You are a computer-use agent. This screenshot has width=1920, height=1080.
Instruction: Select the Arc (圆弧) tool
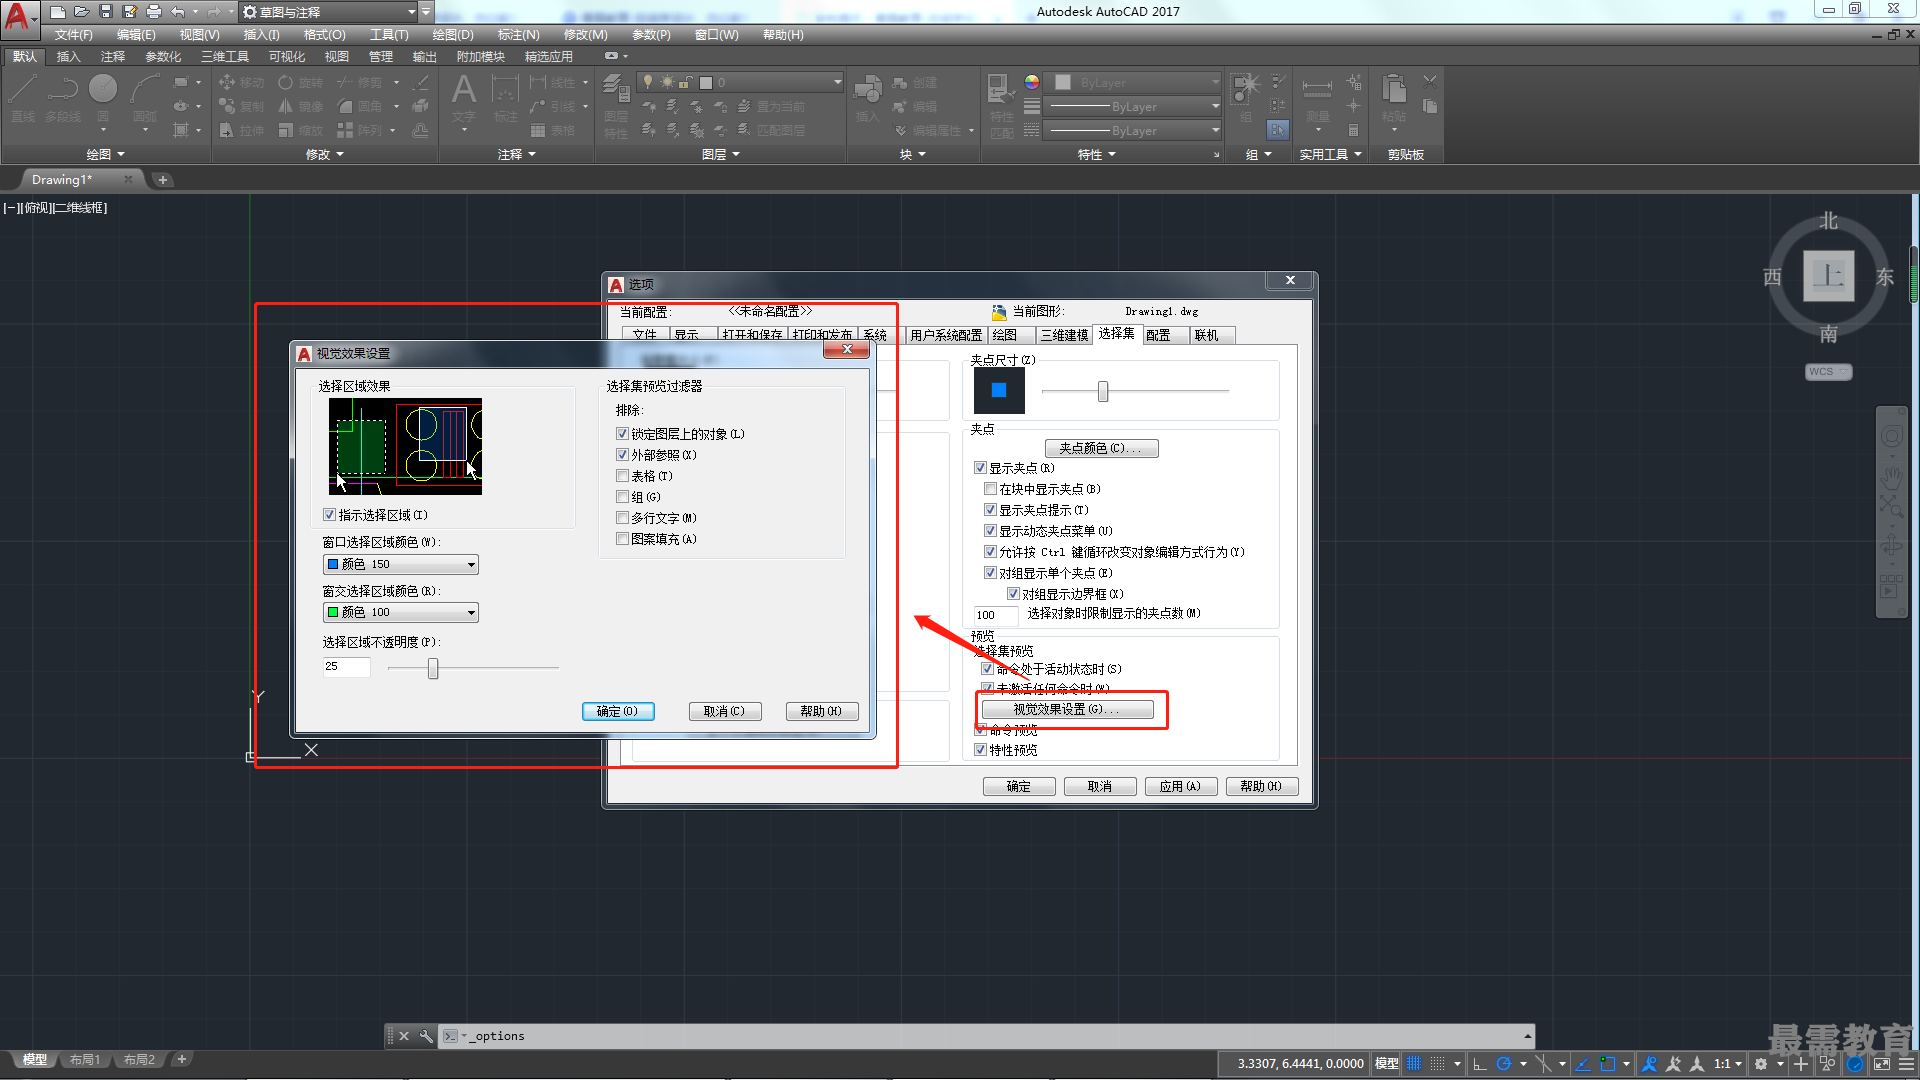pyautogui.click(x=145, y=98)
